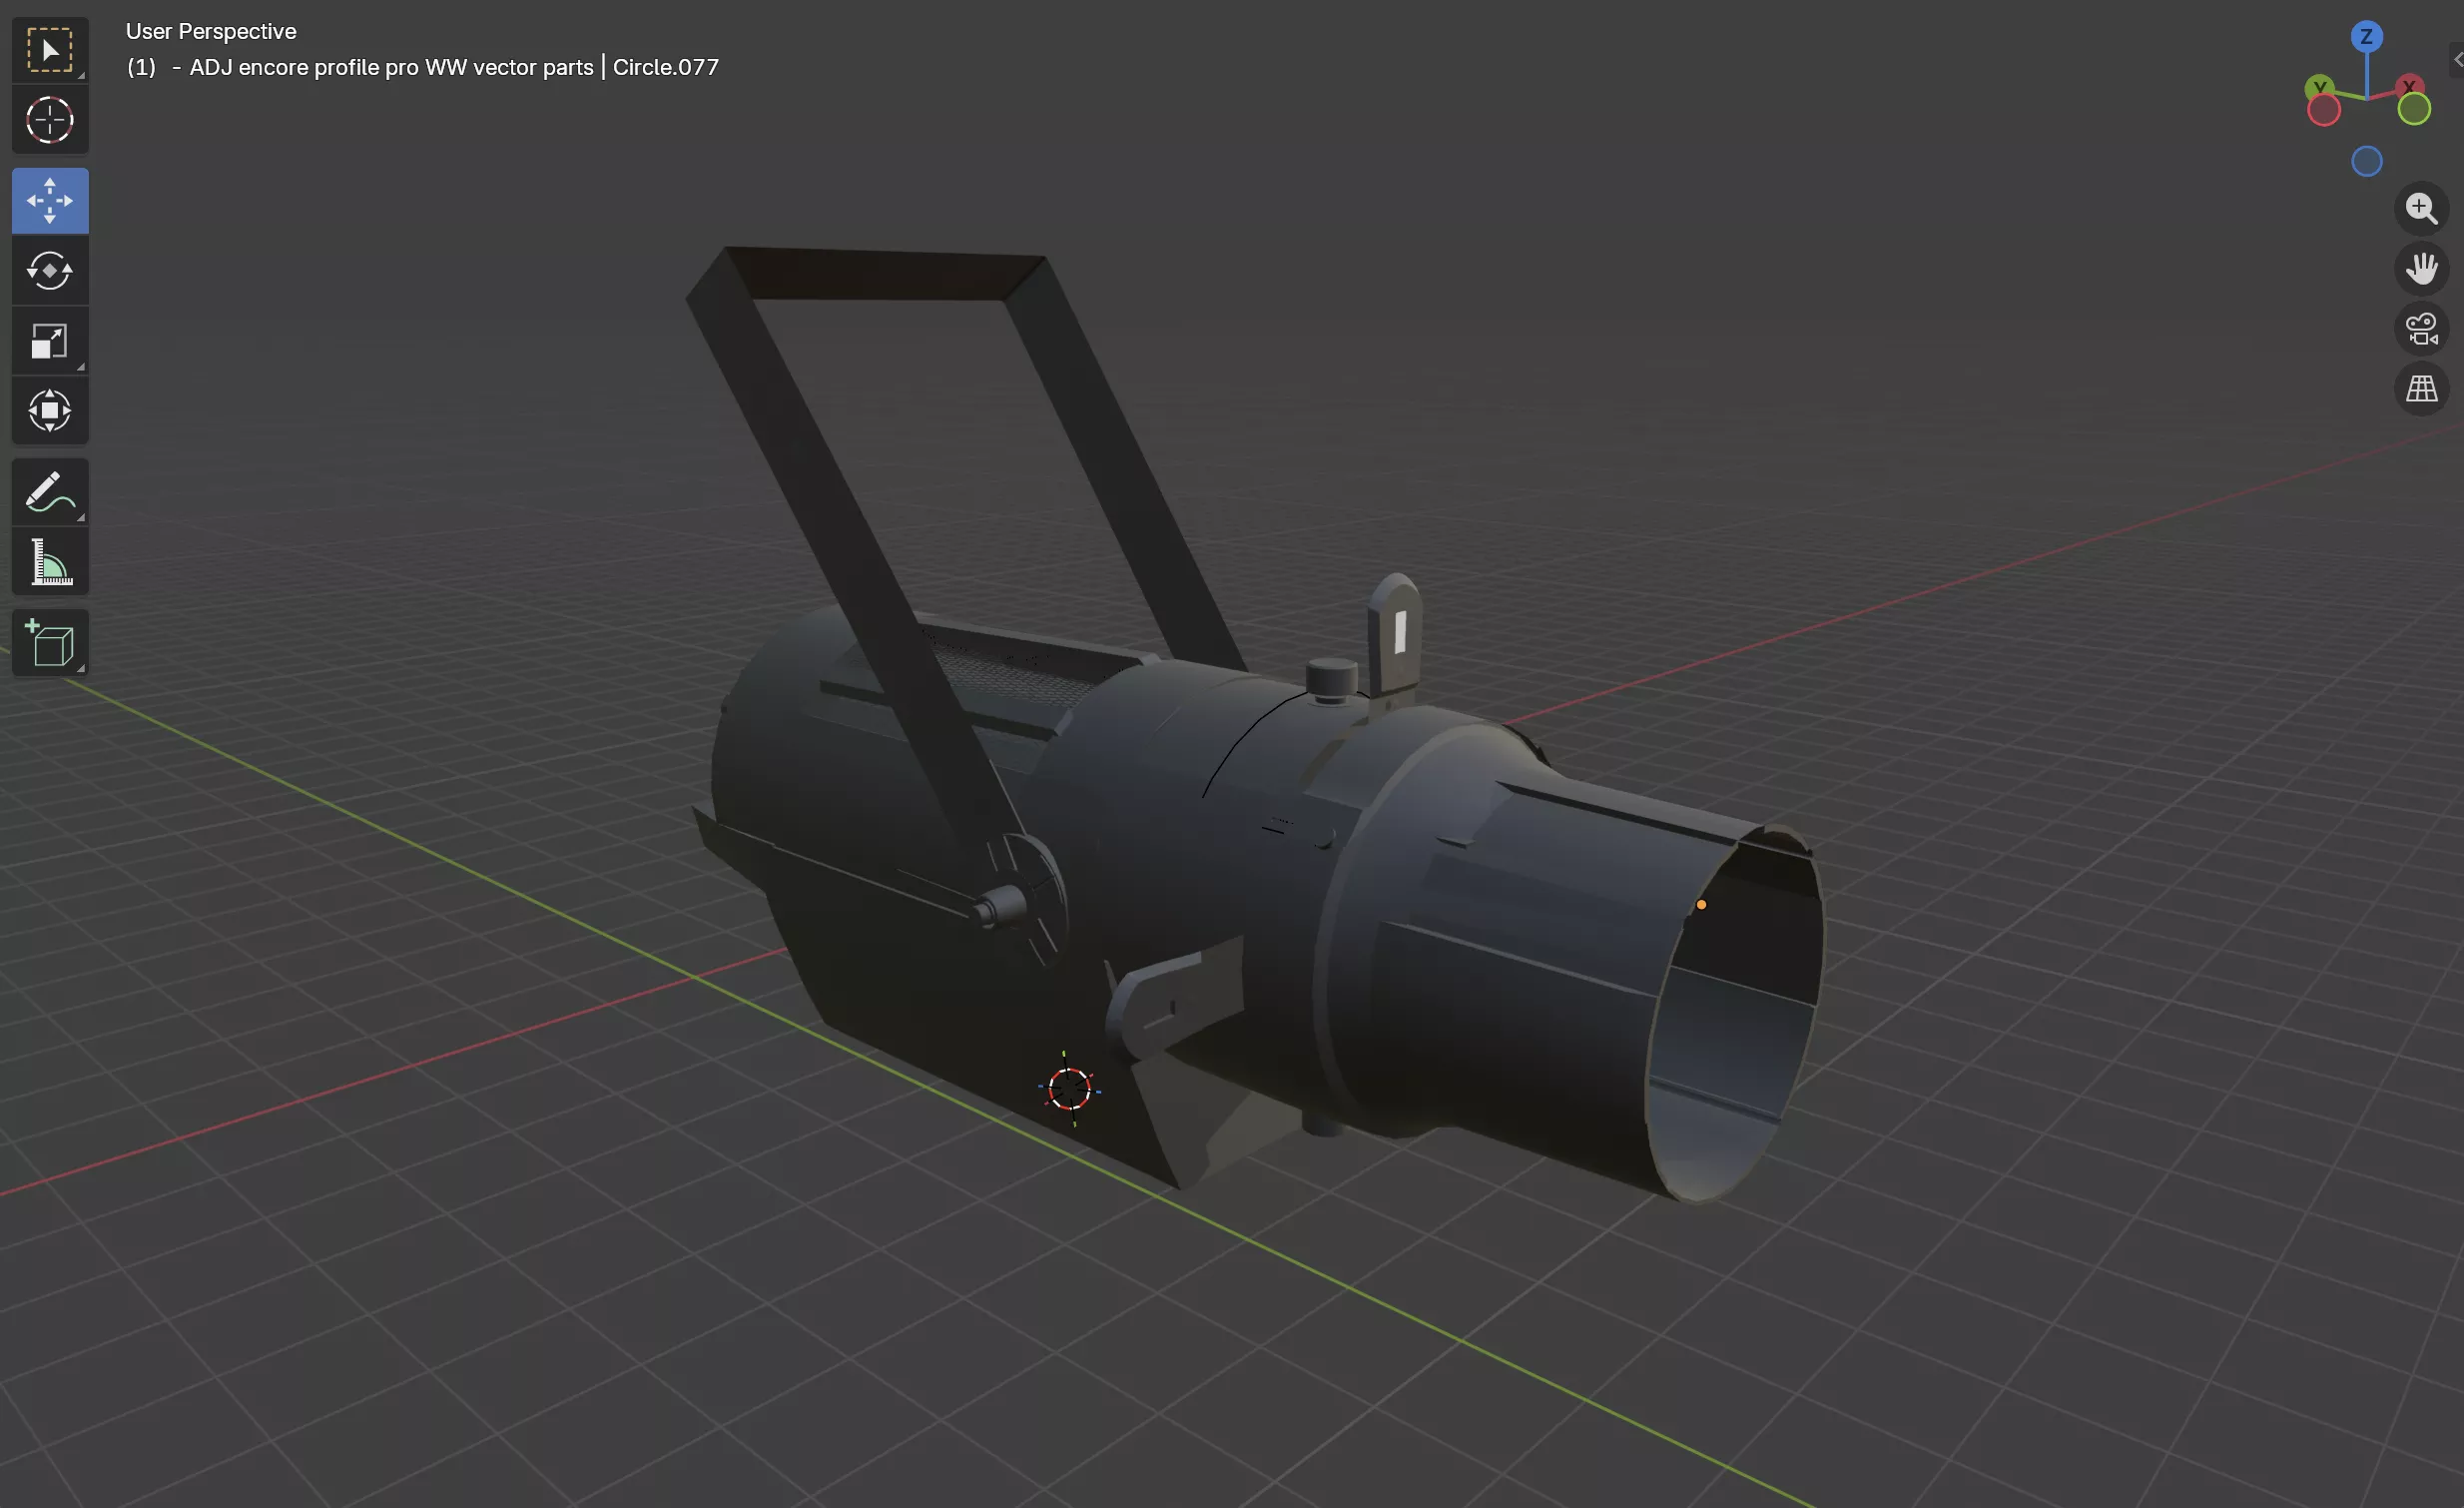Select the Annotate pencil tool
The image size is (2464, 1508).
coord(50,492)
